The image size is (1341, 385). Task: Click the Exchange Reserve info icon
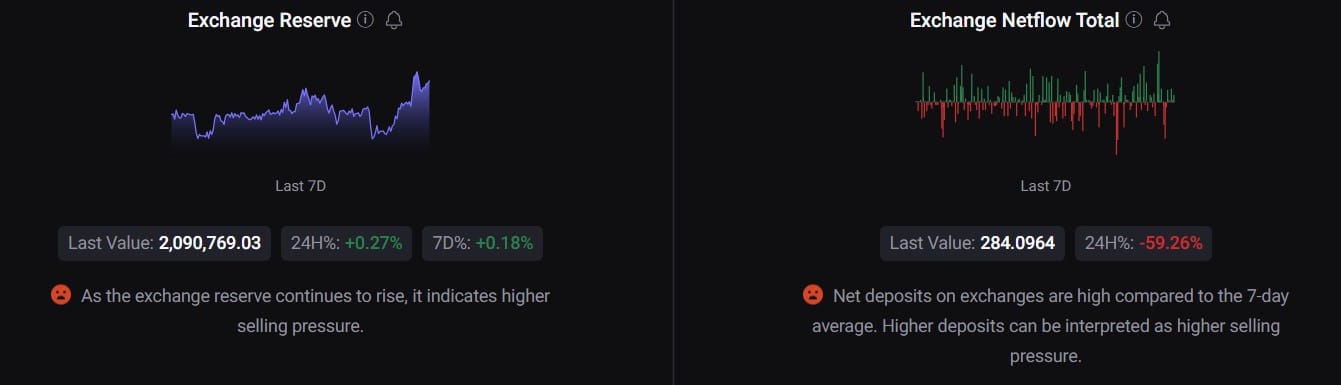click(365, 20)
